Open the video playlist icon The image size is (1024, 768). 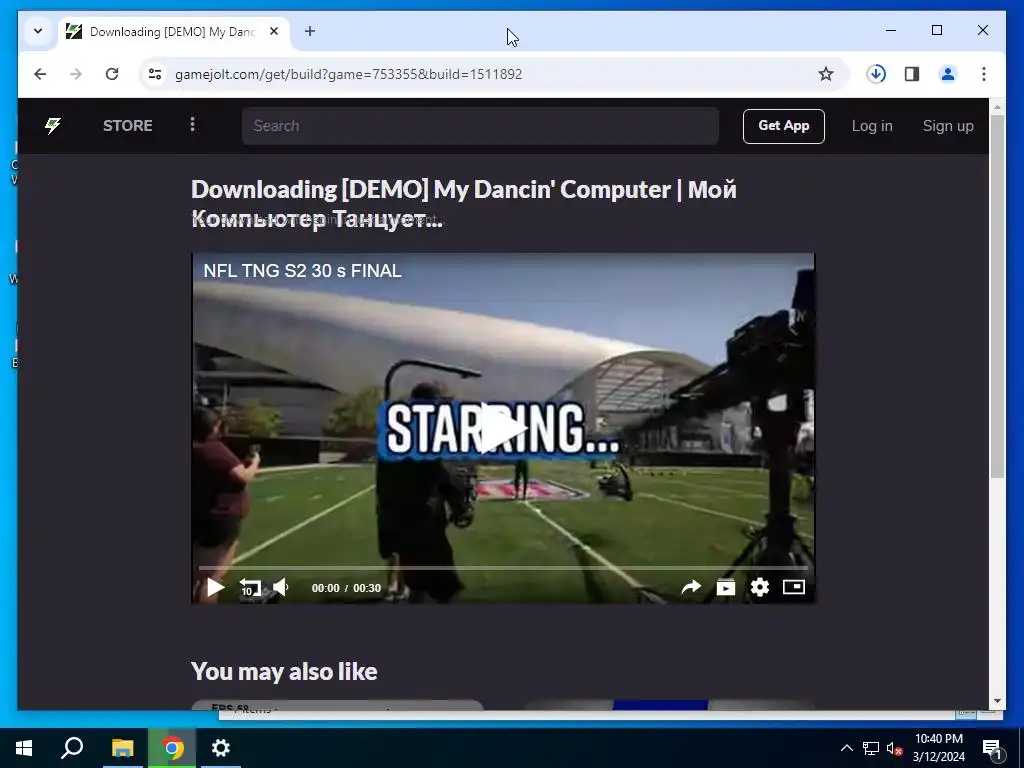coord(726,588)
